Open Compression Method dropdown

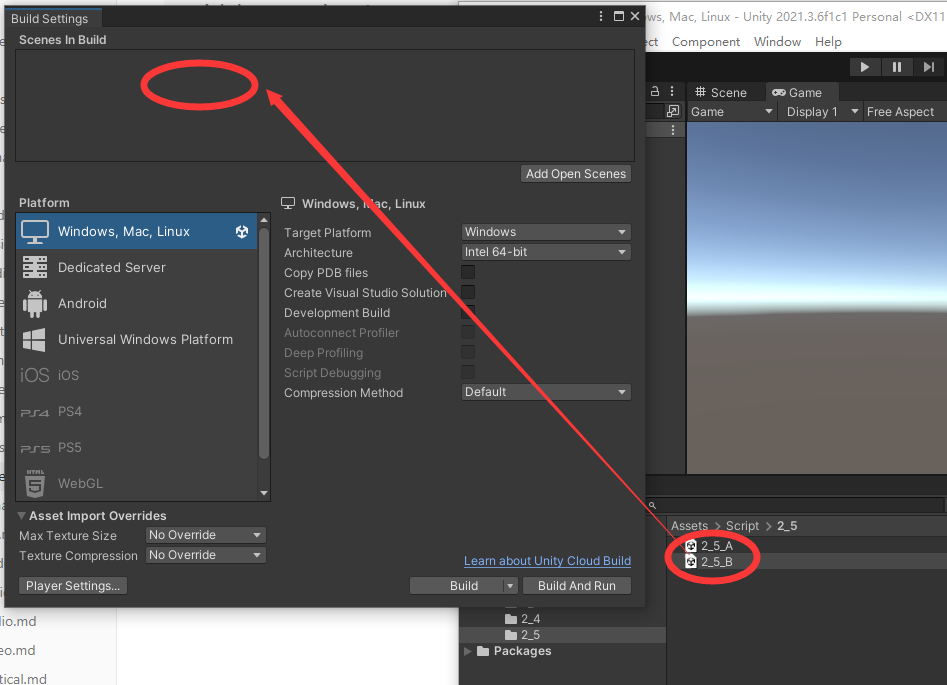[546, 392]
